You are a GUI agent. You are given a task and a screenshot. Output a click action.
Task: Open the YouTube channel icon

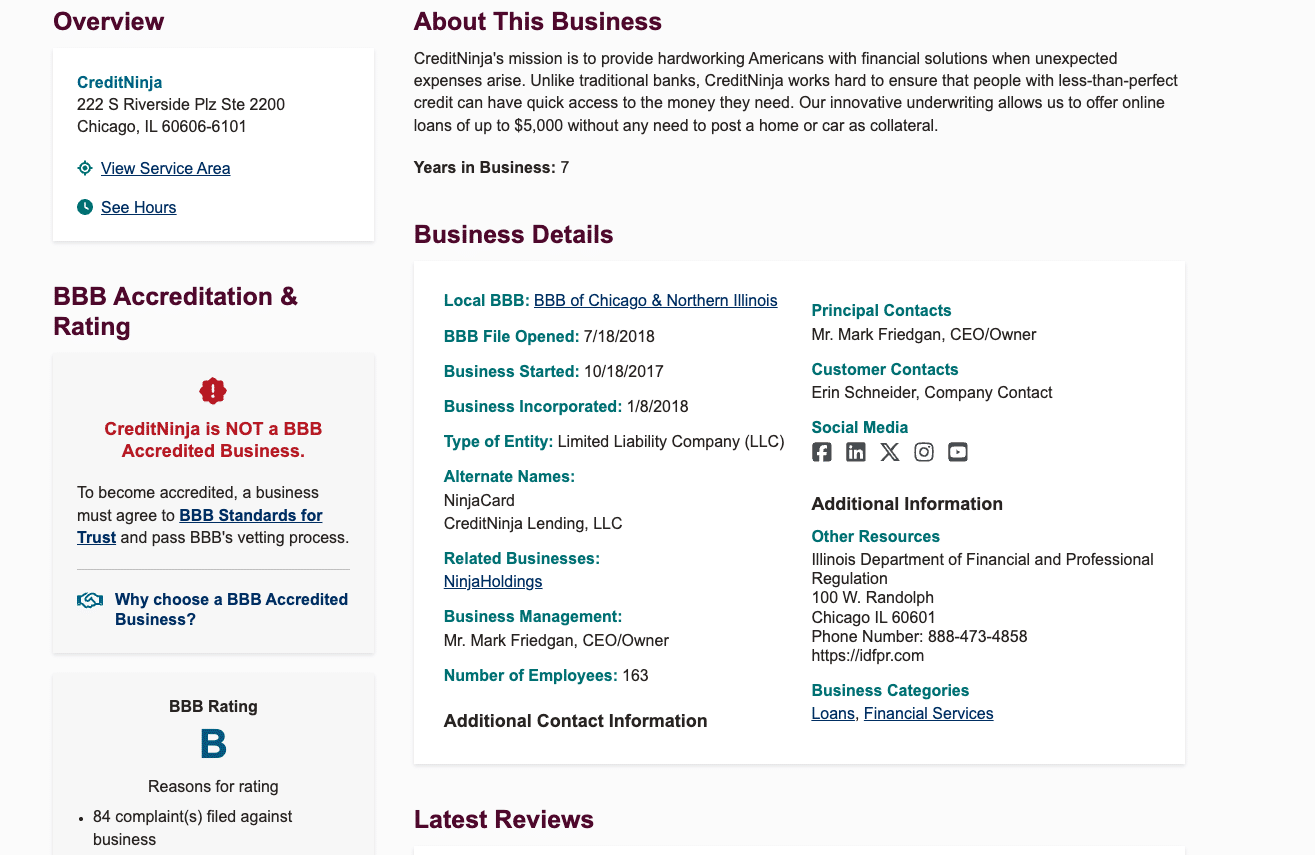[x=957, y=451]
